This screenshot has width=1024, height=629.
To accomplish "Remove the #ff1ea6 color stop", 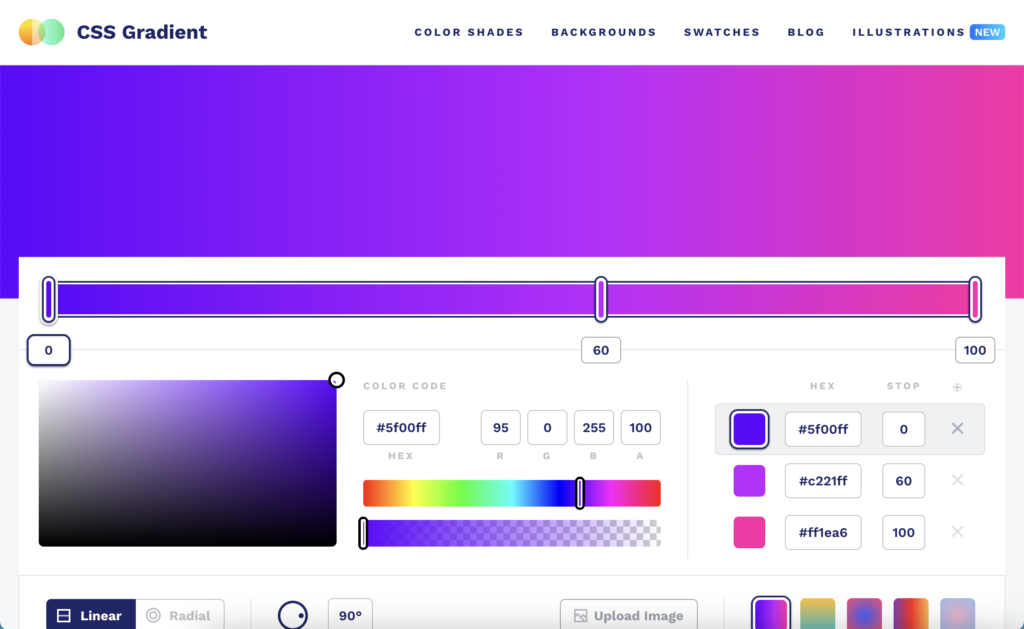I will pyautogui.click(x=957, y=532).
